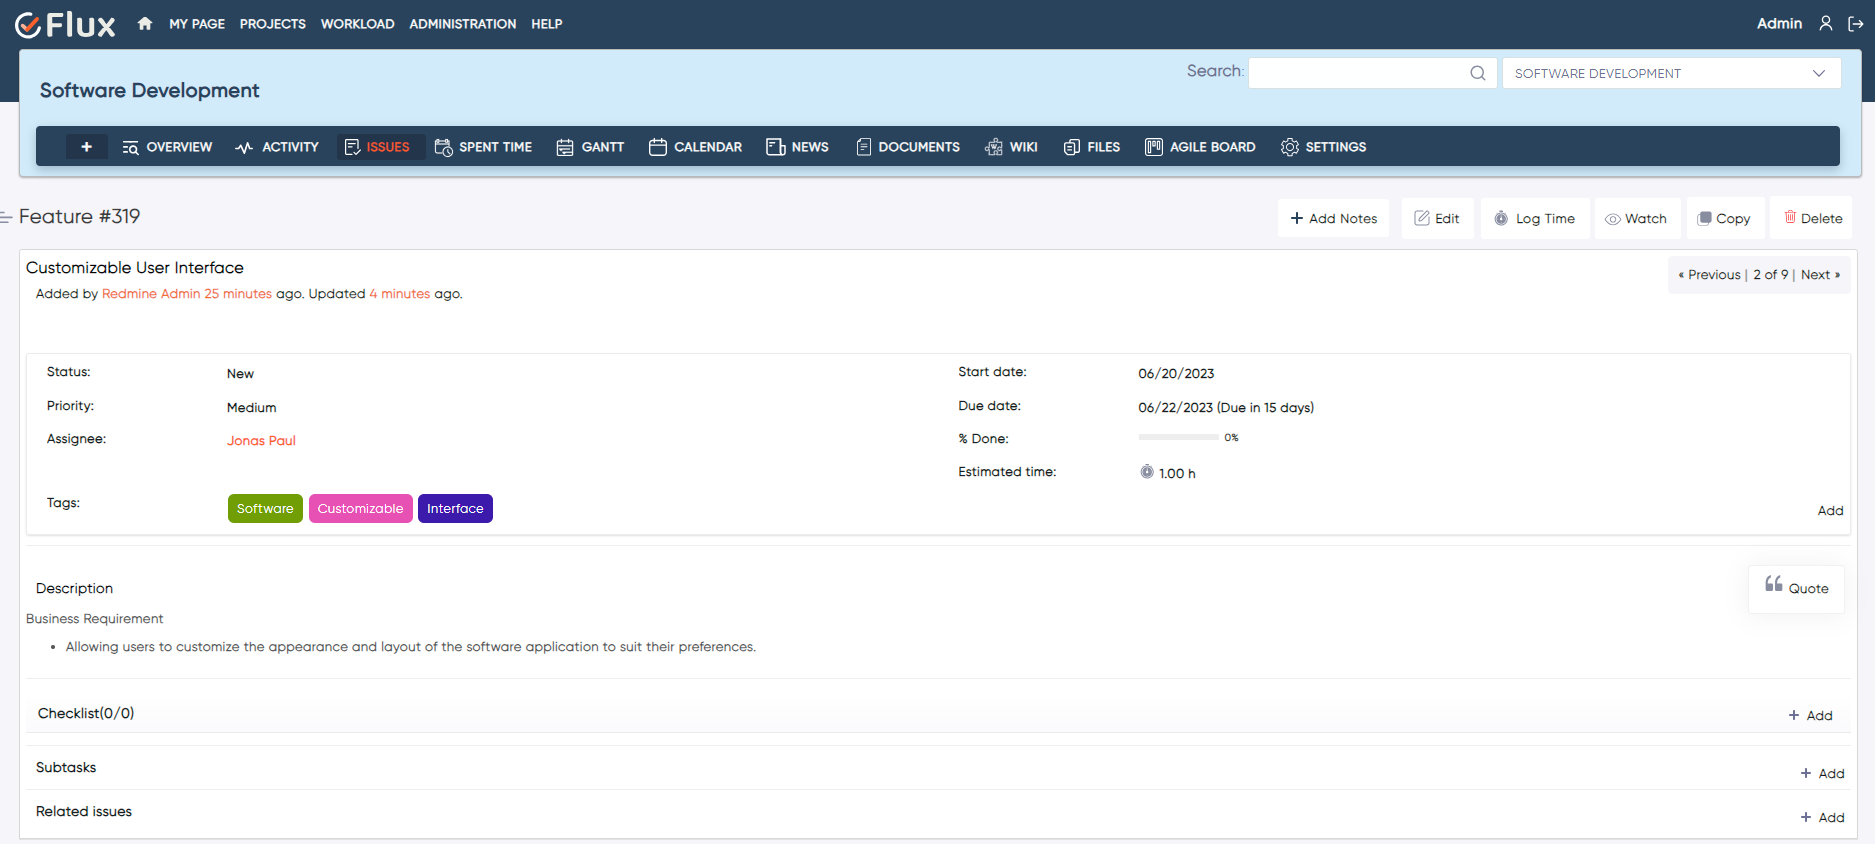The height and width of the screenshot is (844, 1875).
Task: Open the Administration menu
Action: [x=462, y=24]
